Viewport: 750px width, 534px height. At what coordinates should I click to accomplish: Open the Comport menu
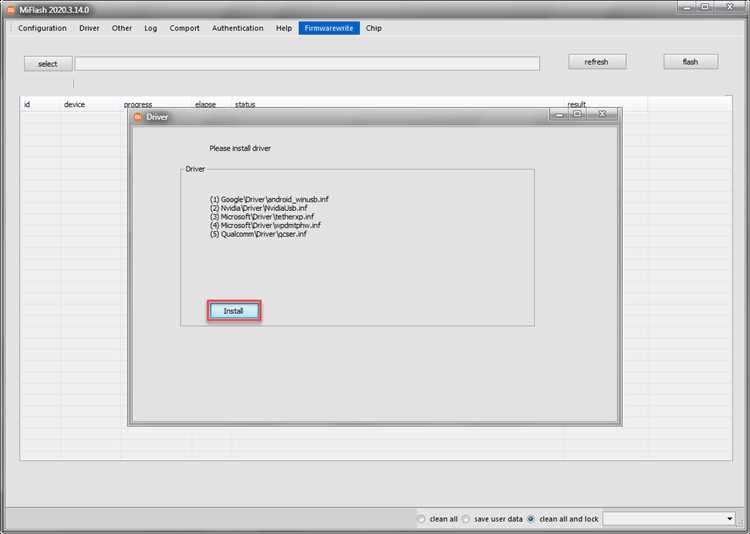184,28
